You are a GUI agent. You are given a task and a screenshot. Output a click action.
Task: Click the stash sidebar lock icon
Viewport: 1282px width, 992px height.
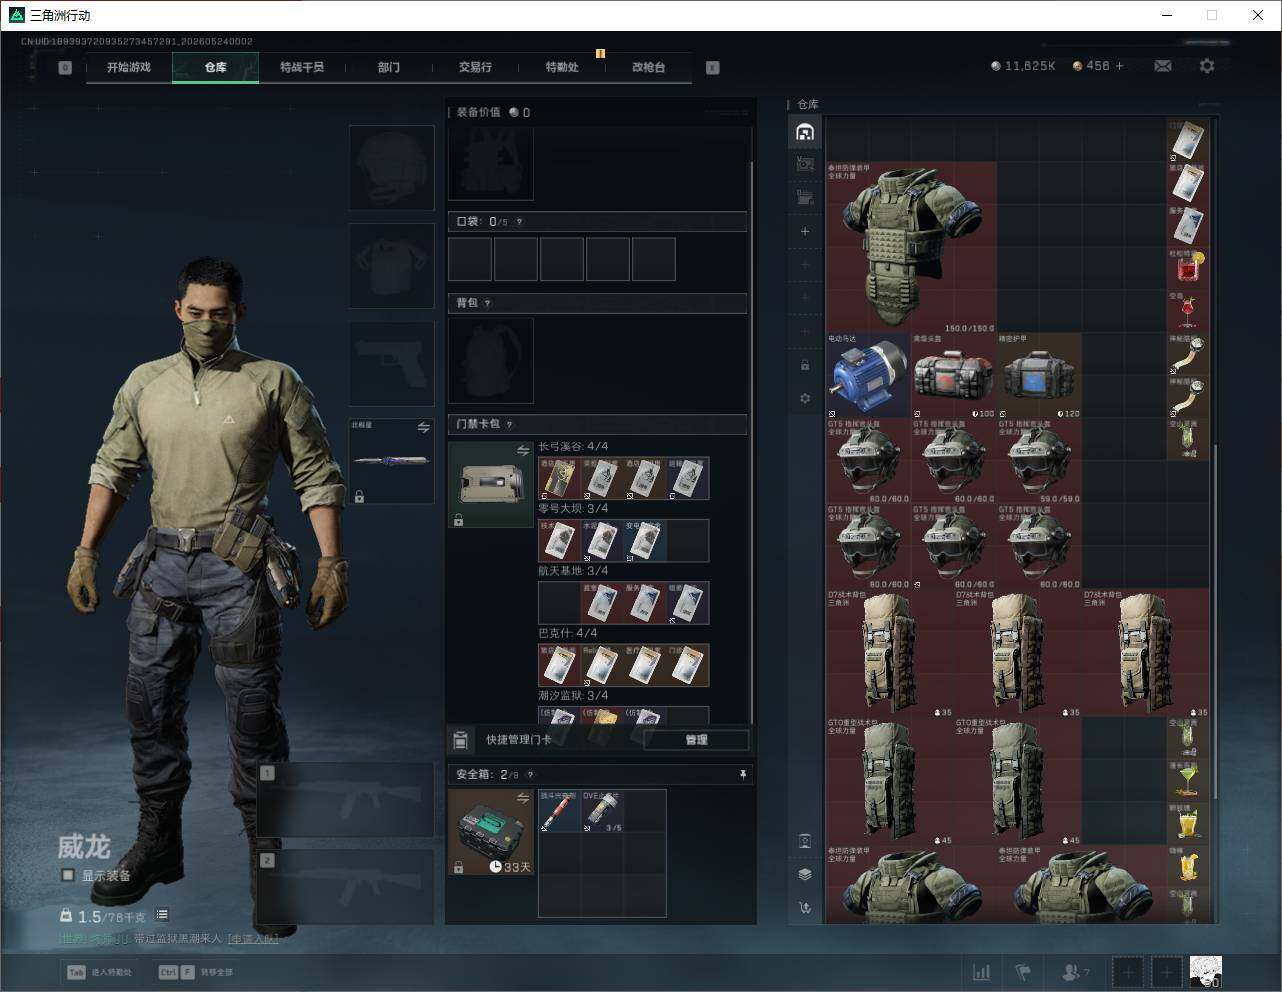(805, 365)
